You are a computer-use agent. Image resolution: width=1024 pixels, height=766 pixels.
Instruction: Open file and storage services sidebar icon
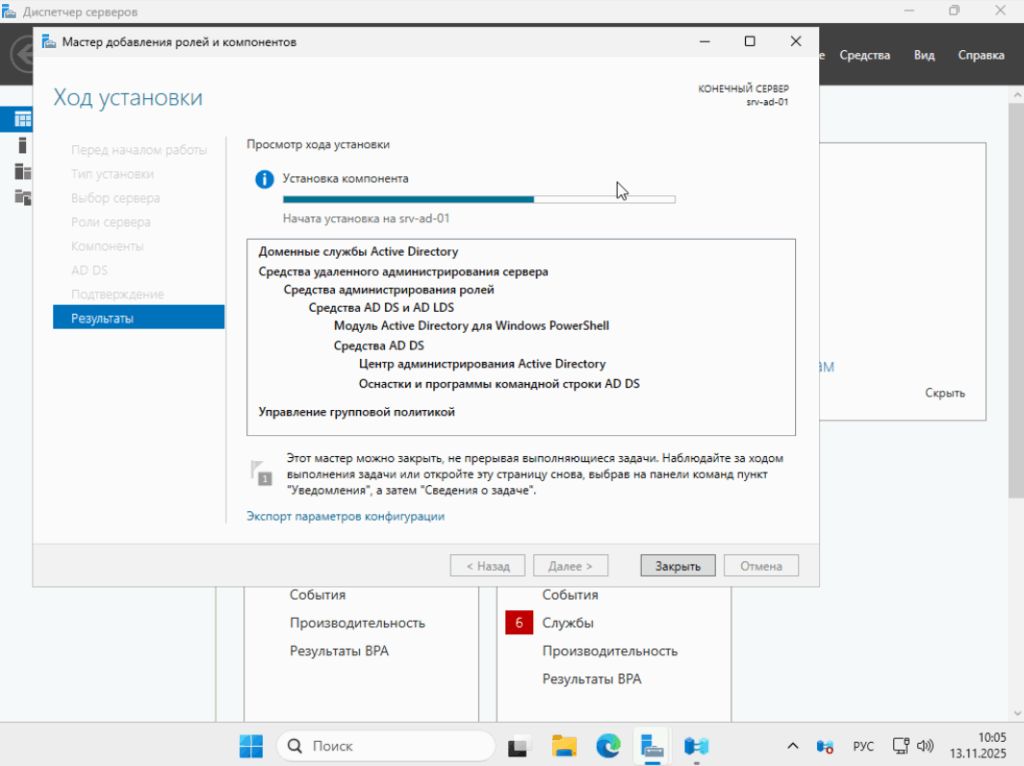[22, 197]
